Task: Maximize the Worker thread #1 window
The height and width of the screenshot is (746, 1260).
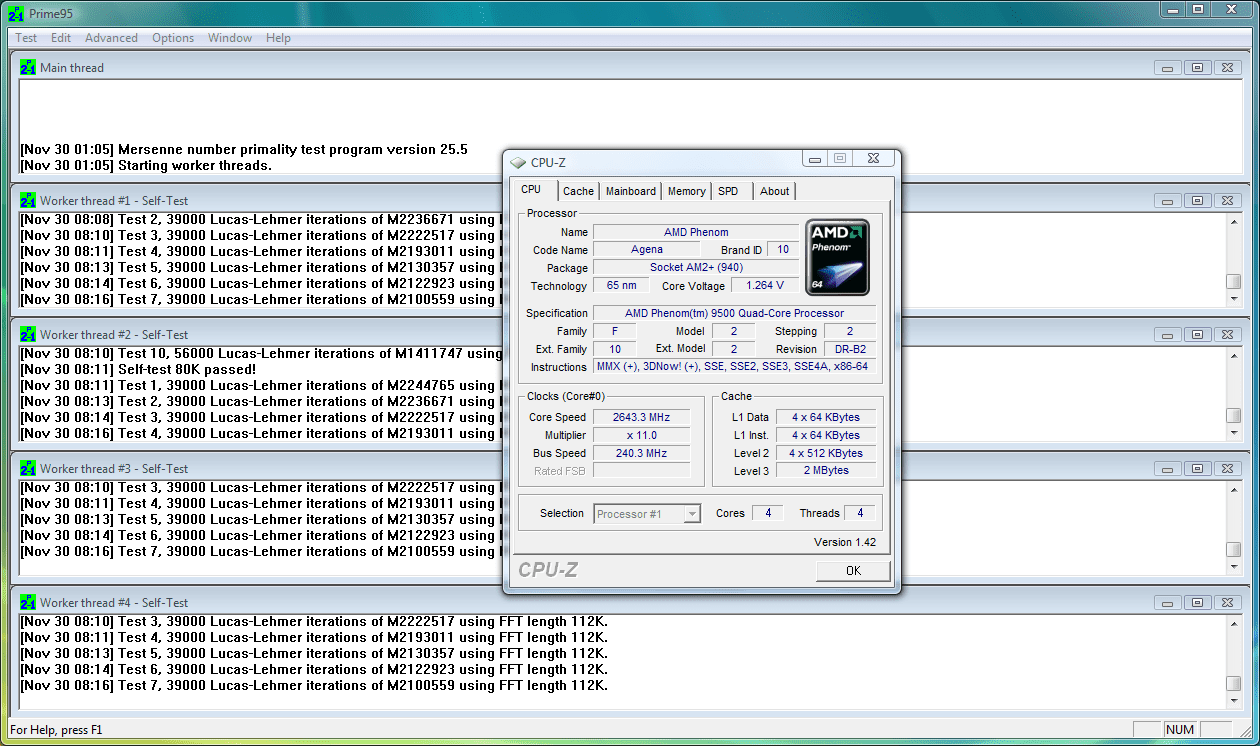Action: (x=1197, y=201)
